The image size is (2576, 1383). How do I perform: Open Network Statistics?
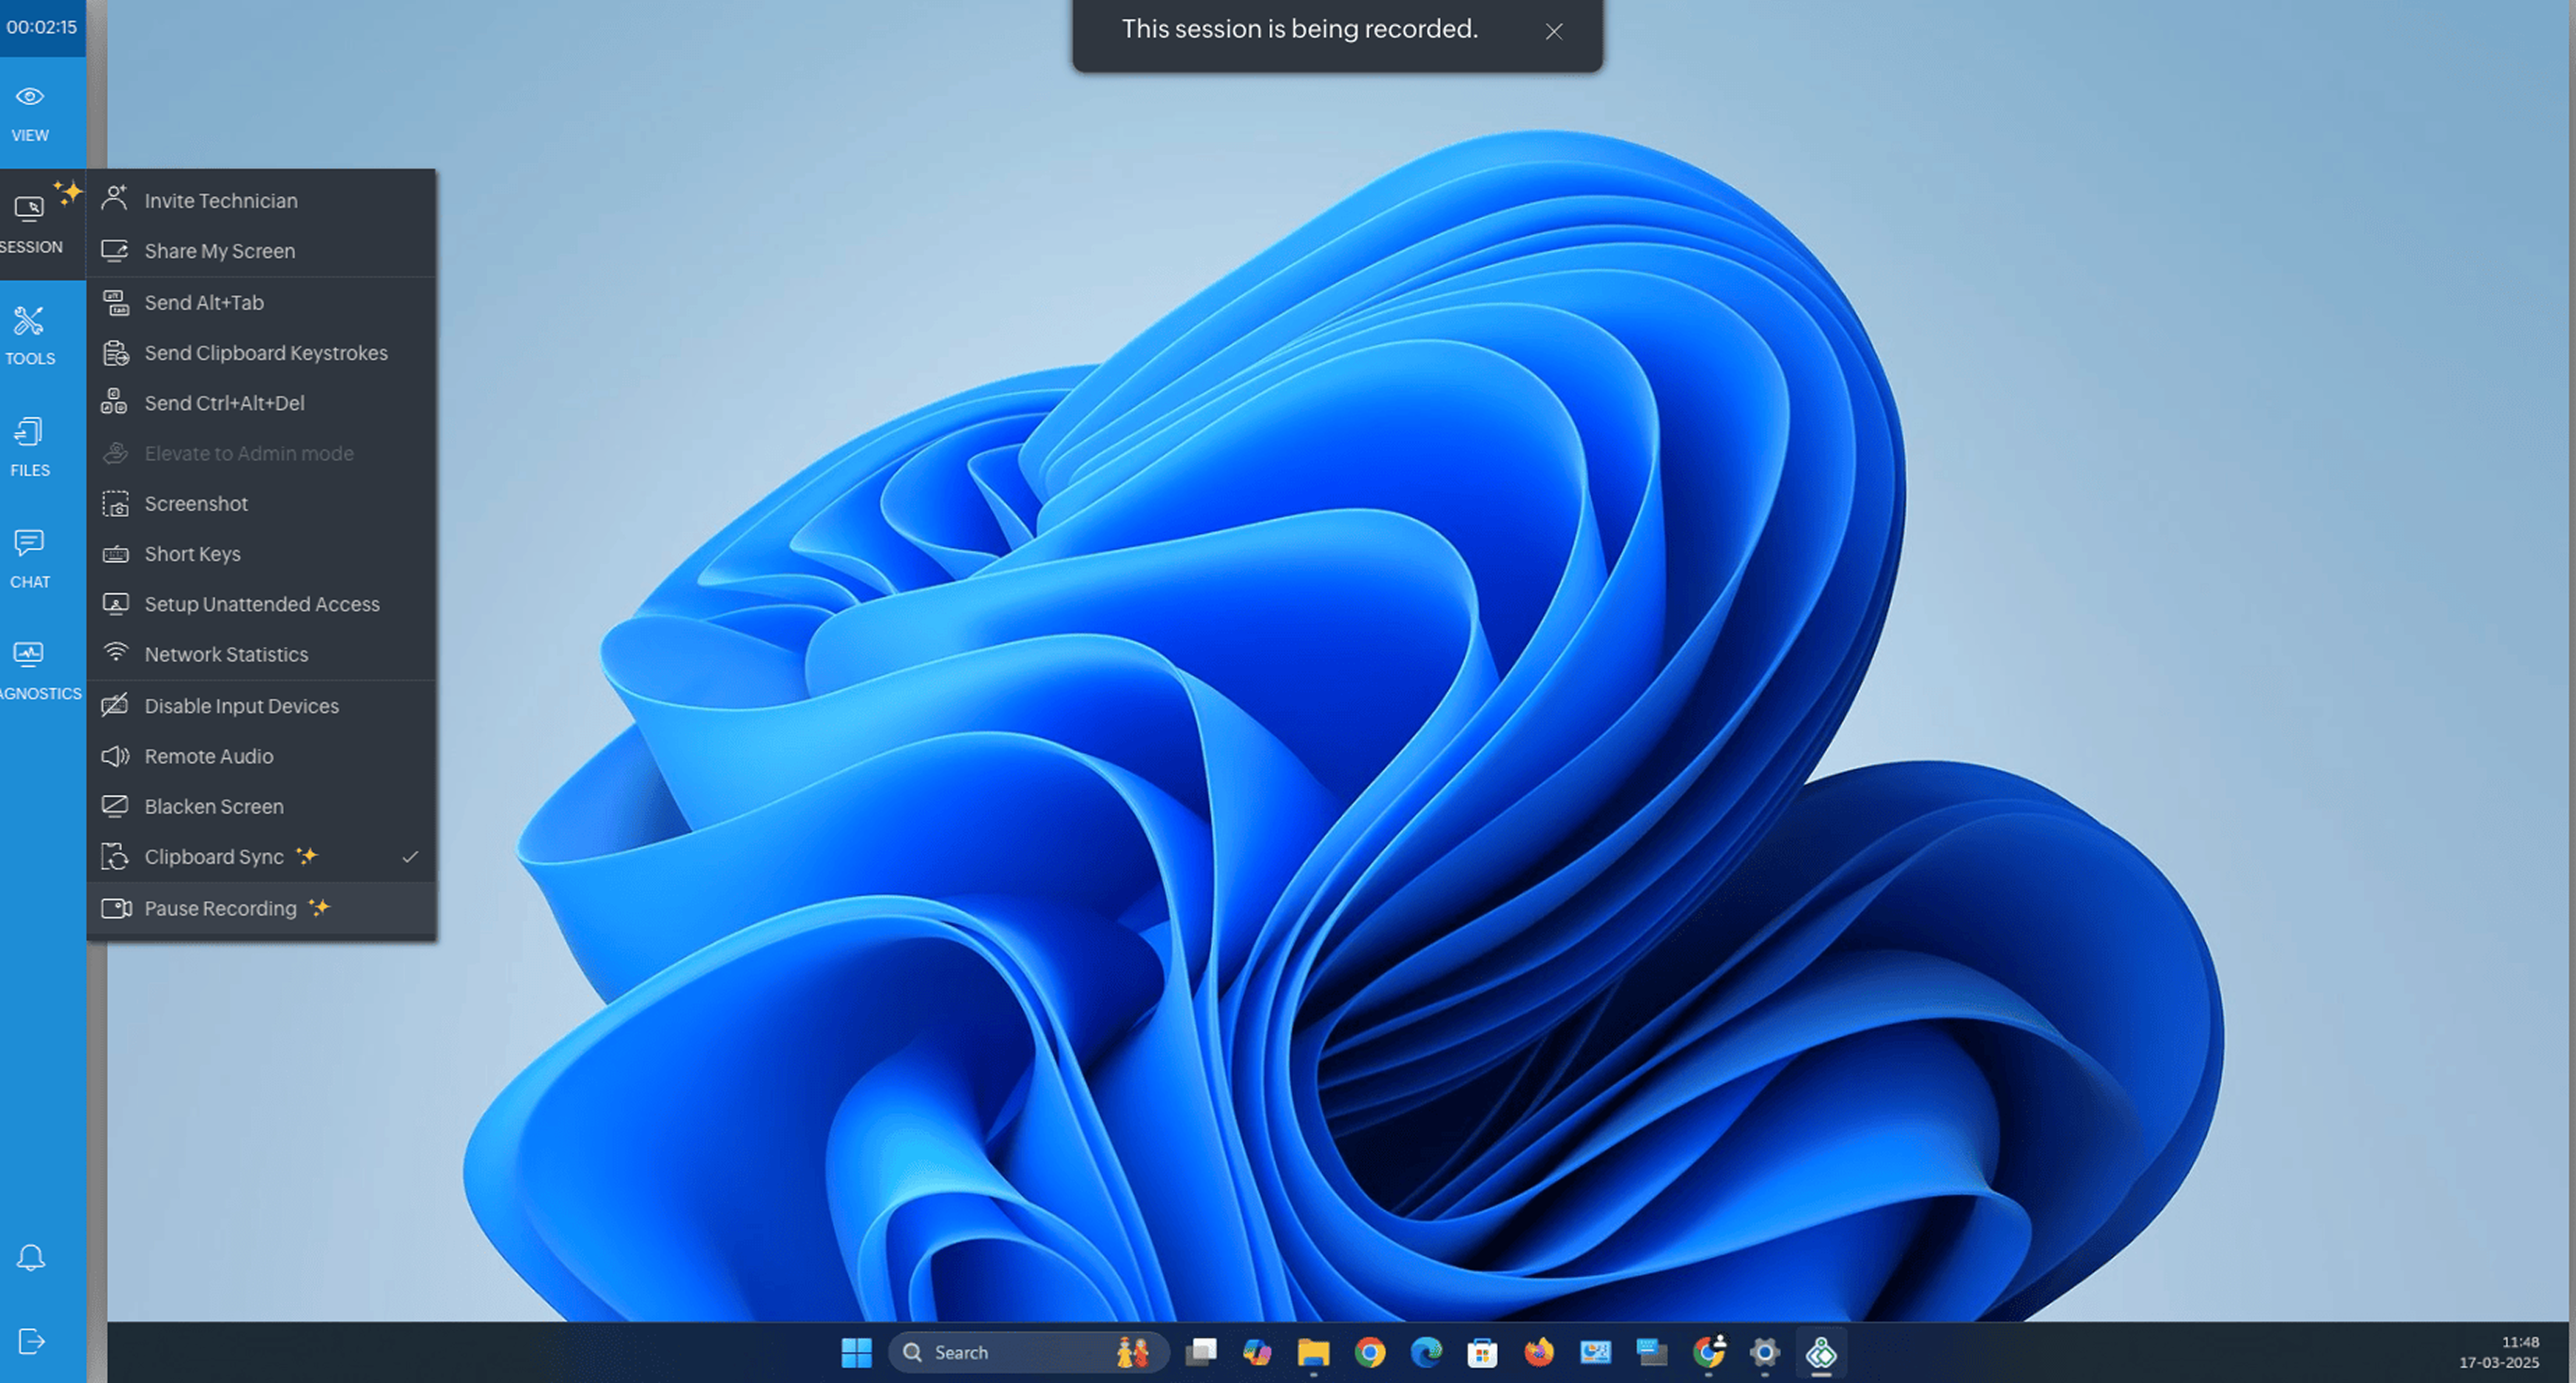226,654
